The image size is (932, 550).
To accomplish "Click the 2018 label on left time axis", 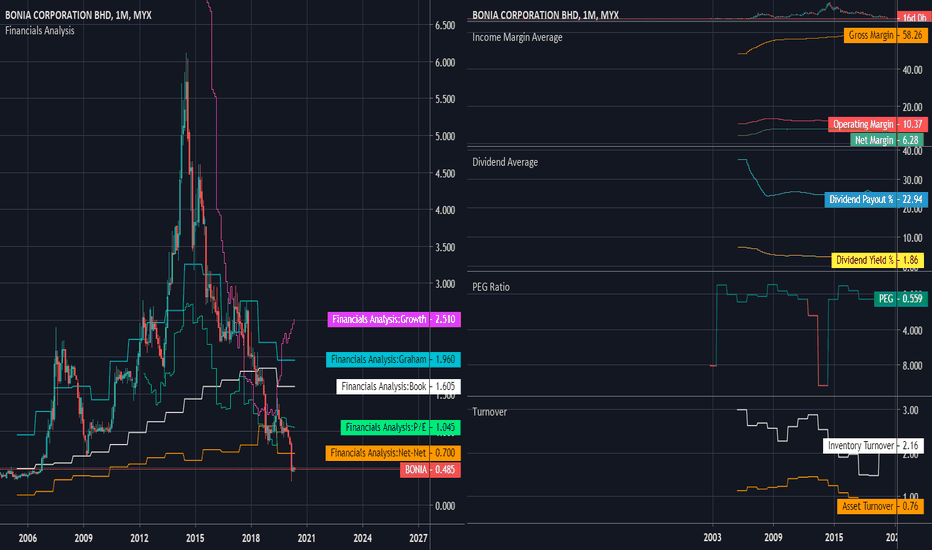I will [251, 538].
